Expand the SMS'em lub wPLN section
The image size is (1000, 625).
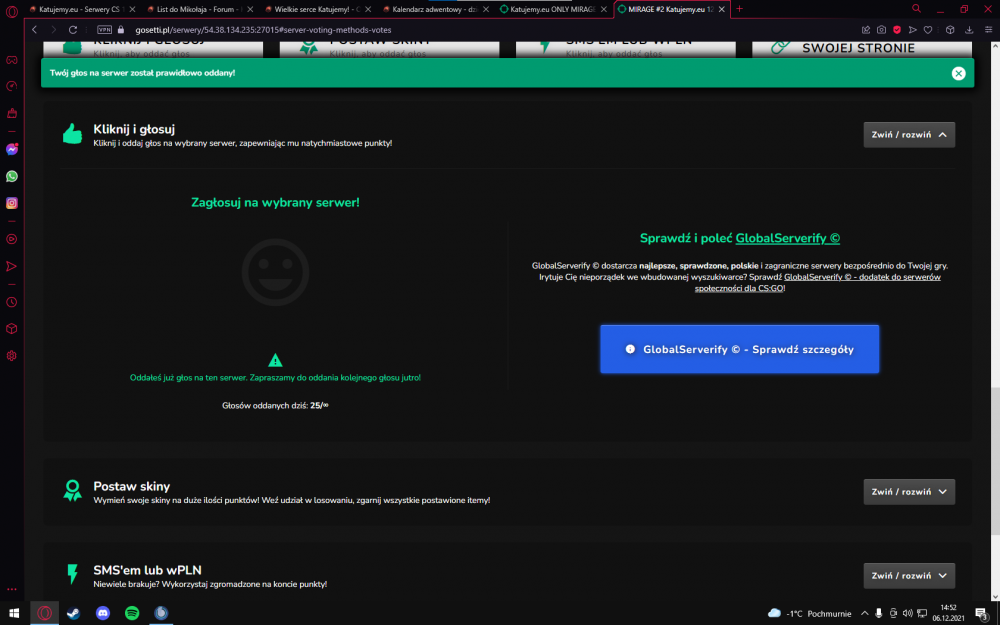(x=909, y=575)
